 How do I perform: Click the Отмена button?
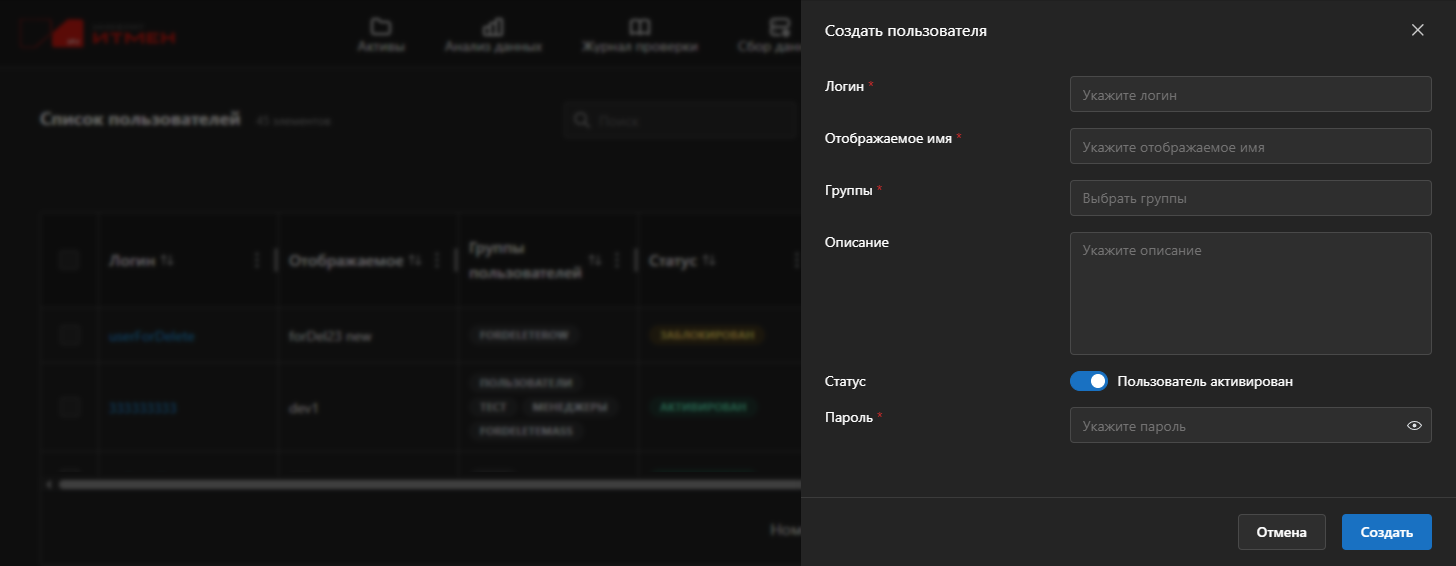coord(1282,532)
